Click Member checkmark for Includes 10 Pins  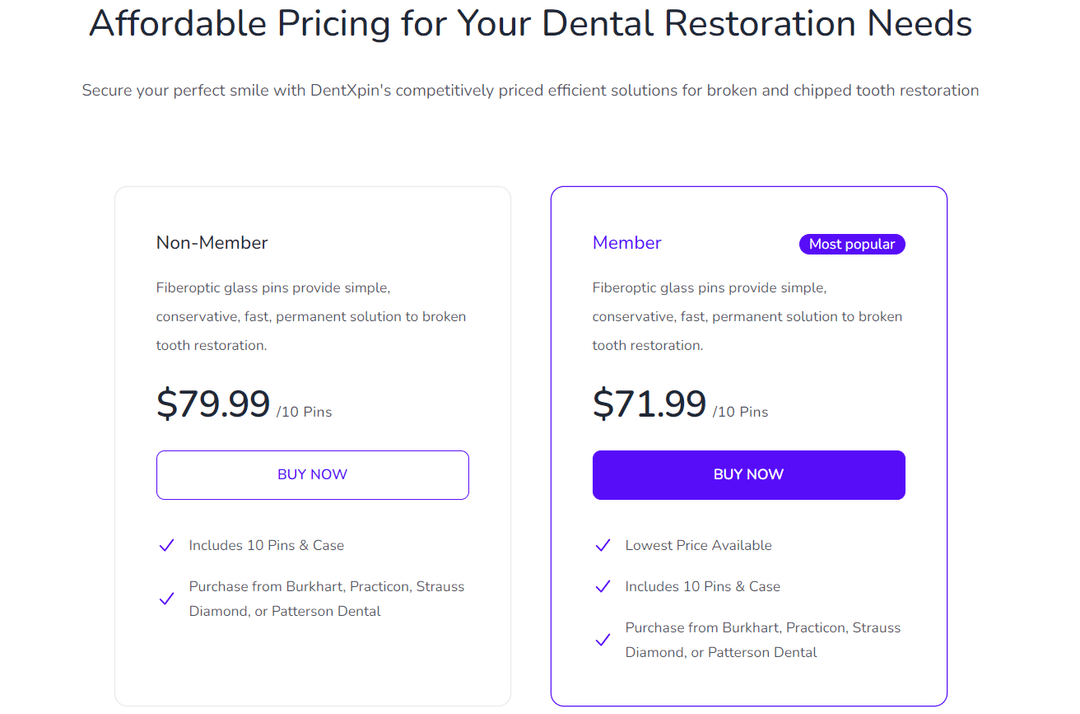pyautogui.click(x=602, y=587)
